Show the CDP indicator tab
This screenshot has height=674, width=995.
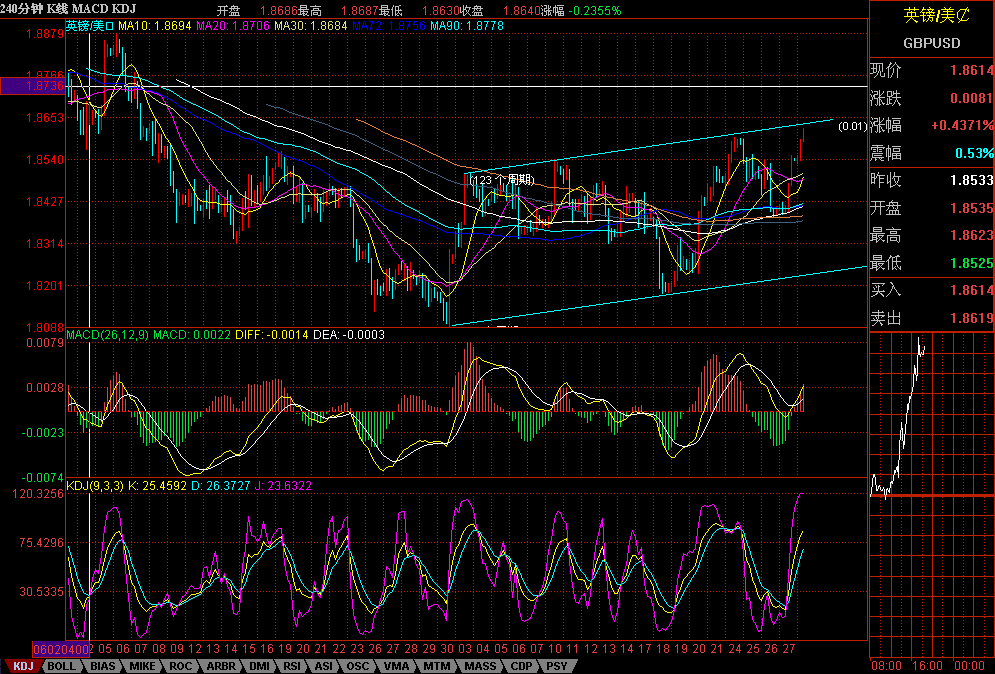pos(522,666)
